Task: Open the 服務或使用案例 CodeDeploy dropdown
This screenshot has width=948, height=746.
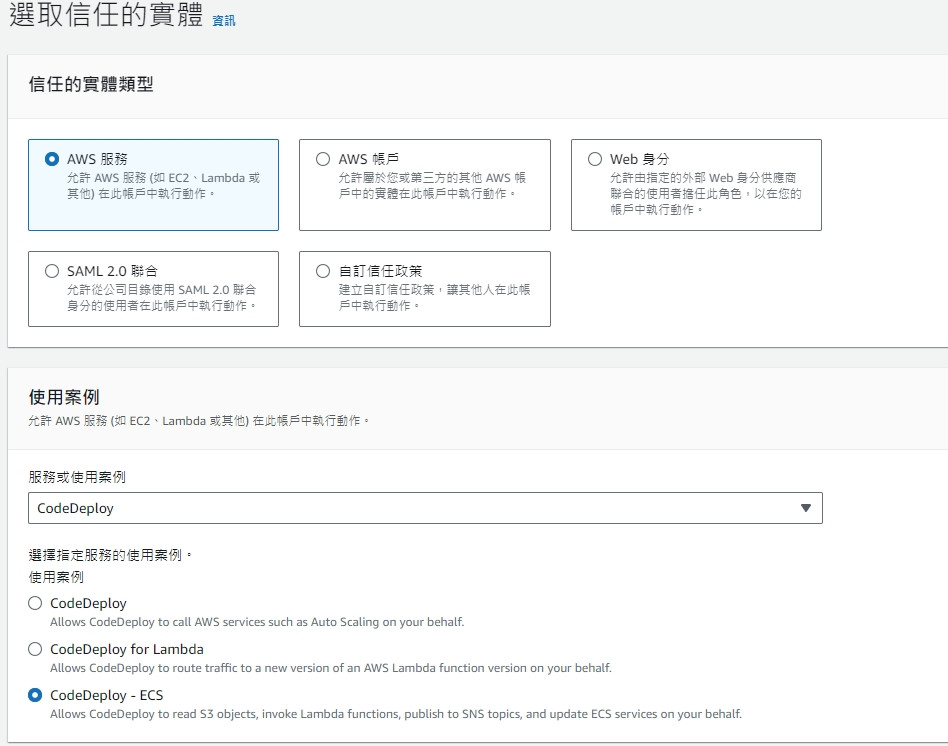Action: 425,508
